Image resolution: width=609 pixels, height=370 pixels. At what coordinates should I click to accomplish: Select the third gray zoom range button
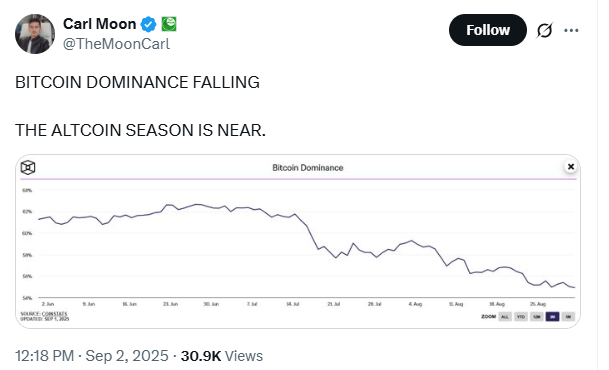click(x=537, y=317)
